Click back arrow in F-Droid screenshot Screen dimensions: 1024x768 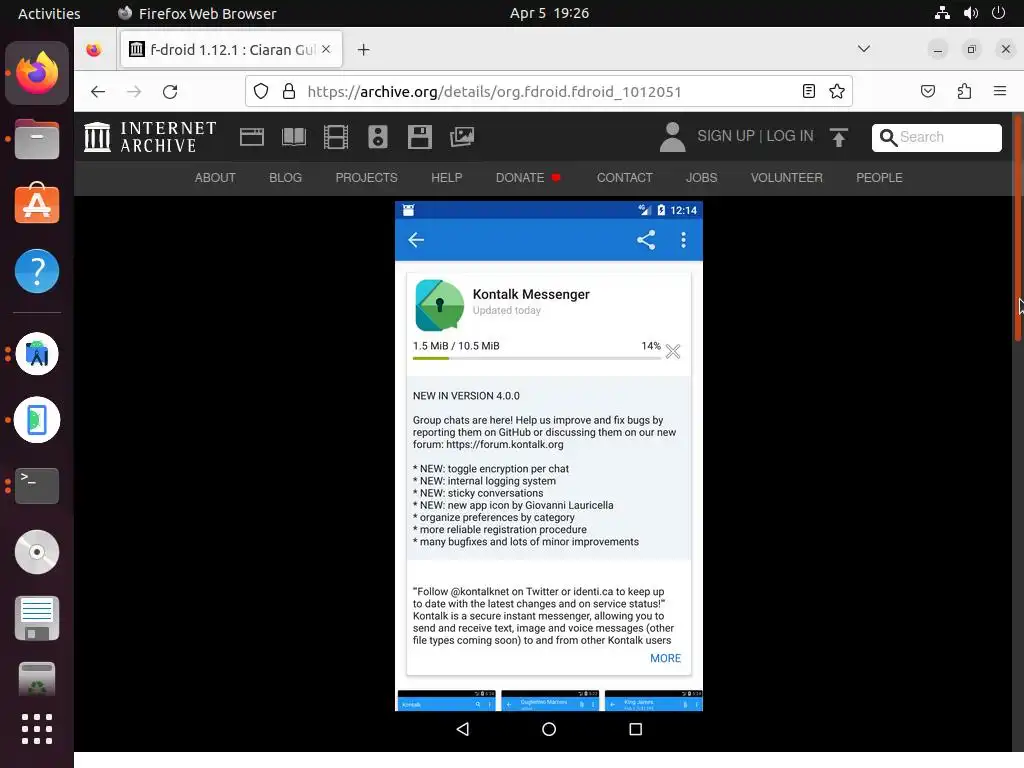pyautogui.click(x=416, y=240)
